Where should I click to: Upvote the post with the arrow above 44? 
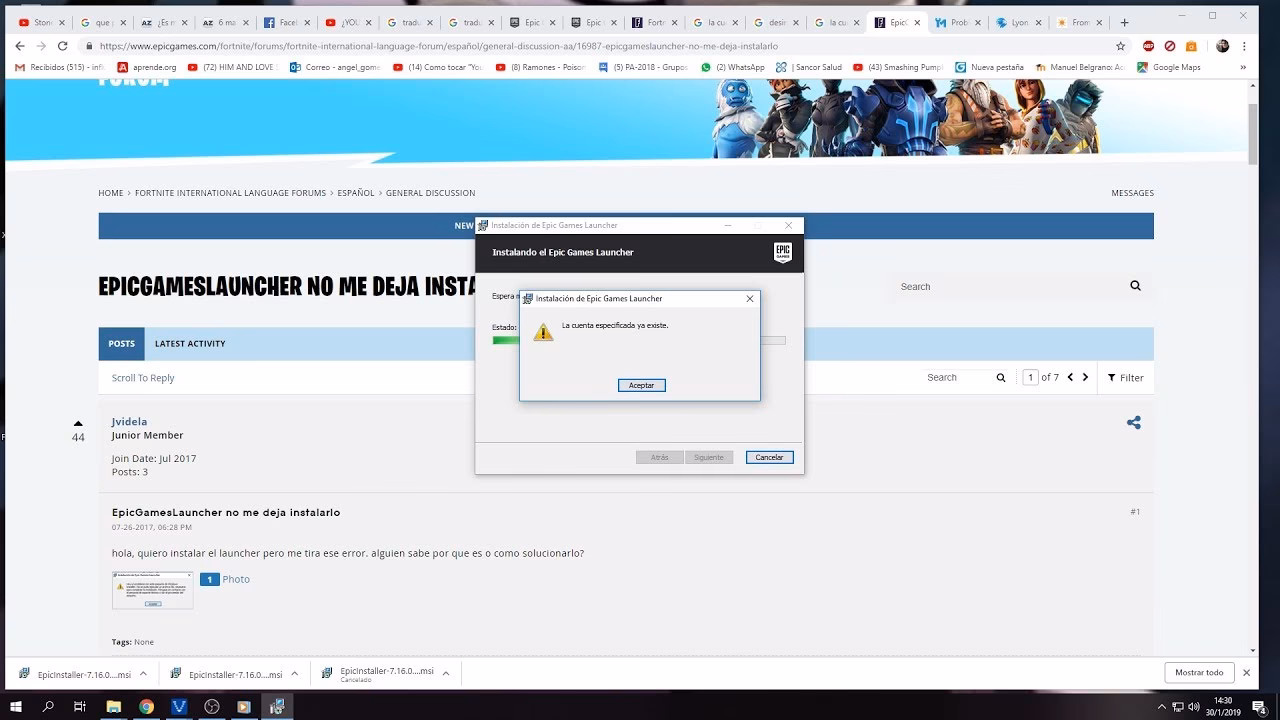[78, 423]
